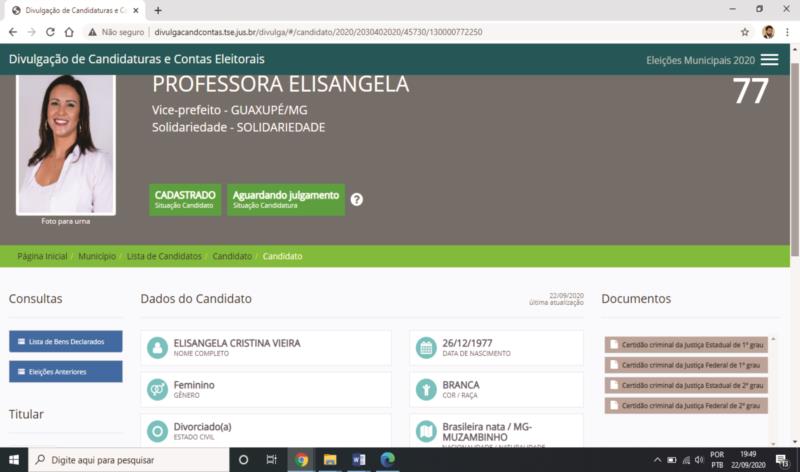Viewport: 800px width, 472px height.
Task: Click the icon beside BRANCA
Action: (x=426, y=390)
